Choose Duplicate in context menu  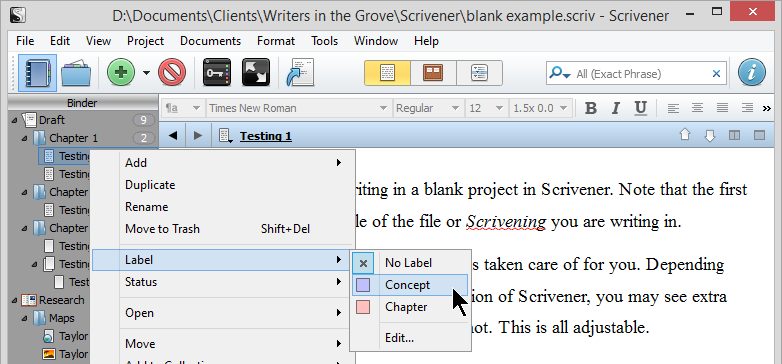tap(223, 184)
